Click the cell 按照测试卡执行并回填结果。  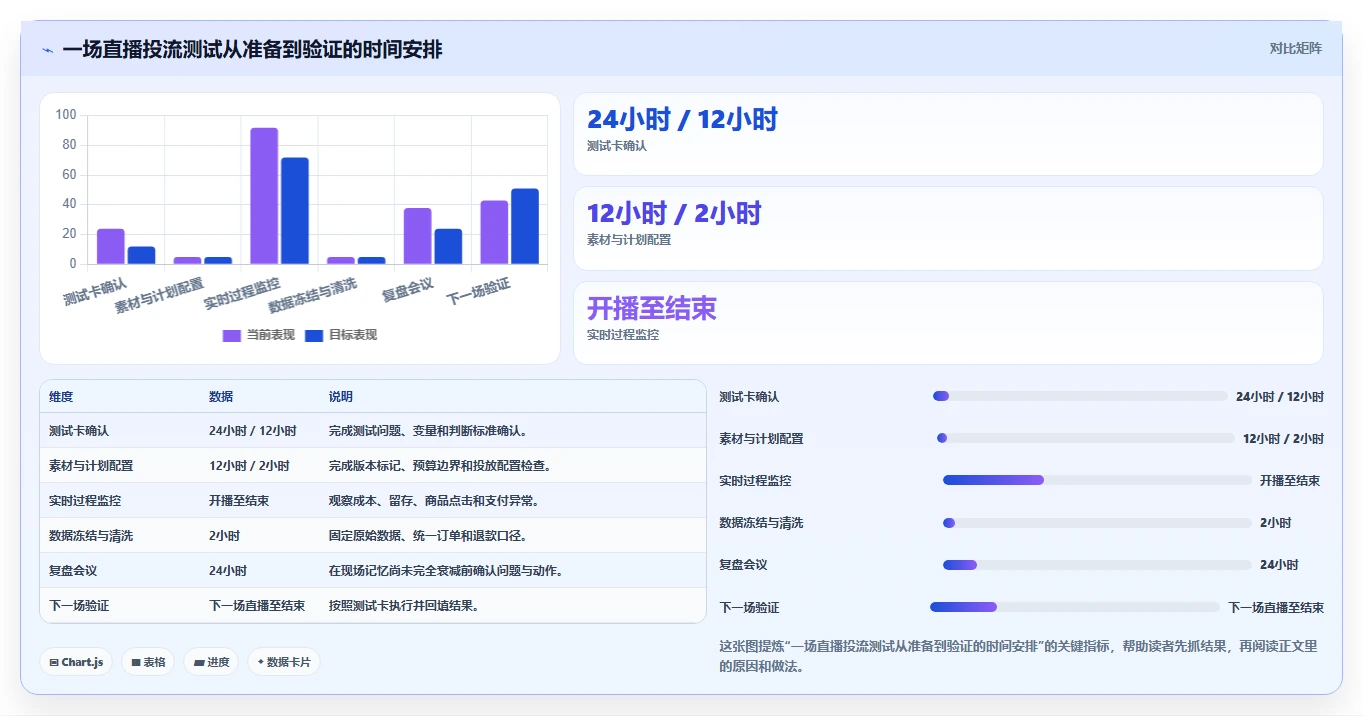click(404, 606)
